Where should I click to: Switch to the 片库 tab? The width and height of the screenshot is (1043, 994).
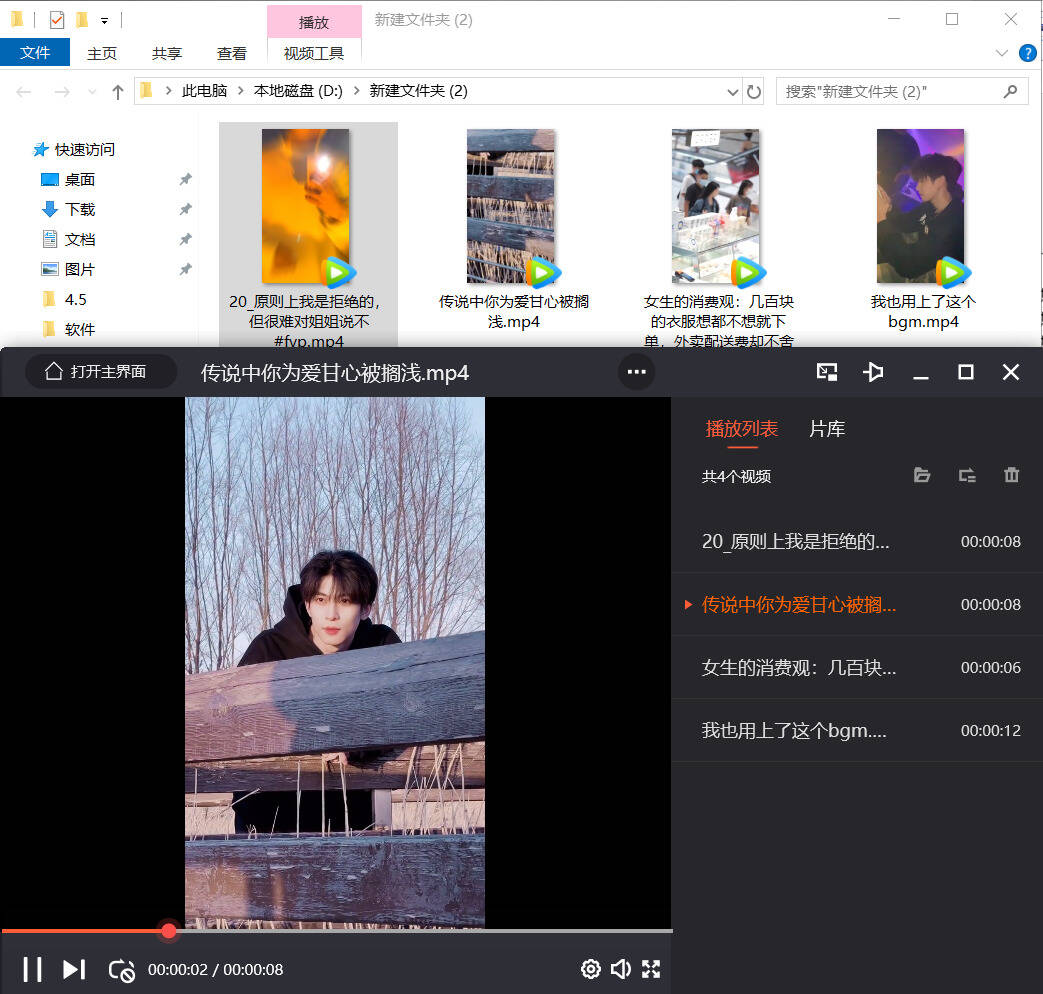[x=827, y=429]
